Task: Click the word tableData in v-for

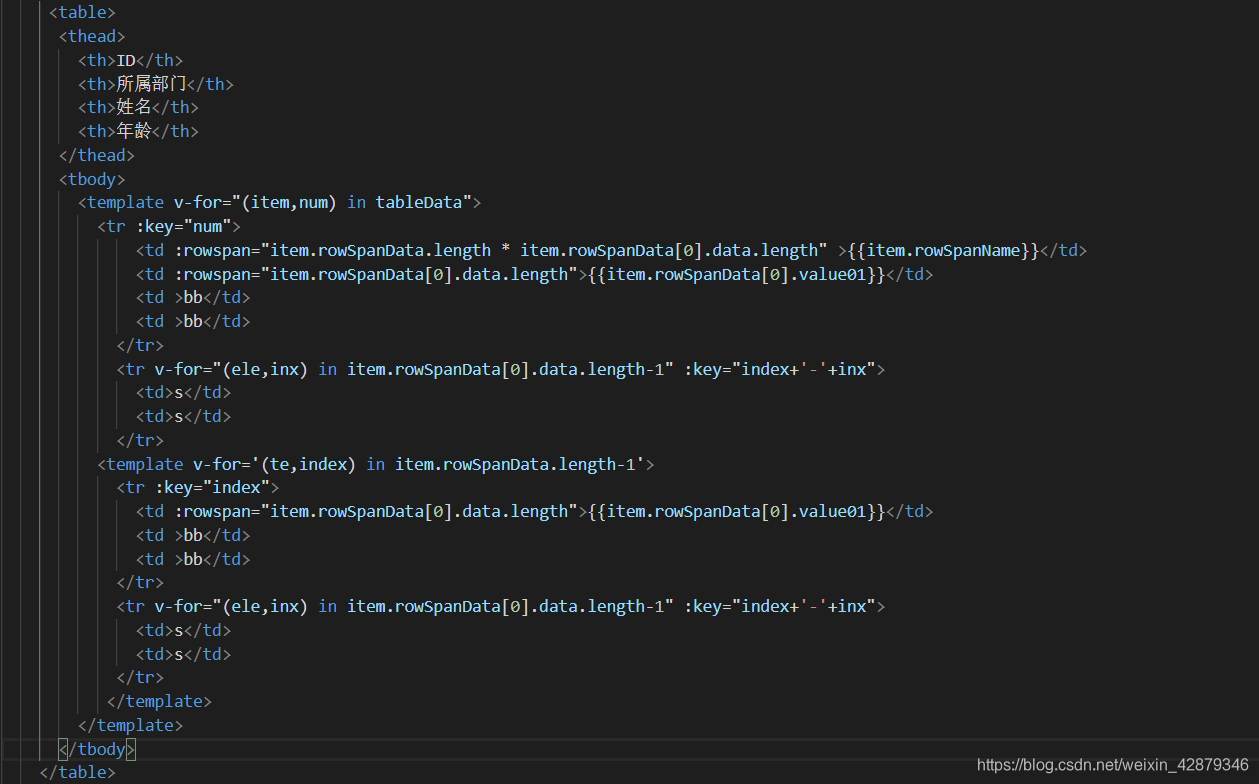Action: 419,202
